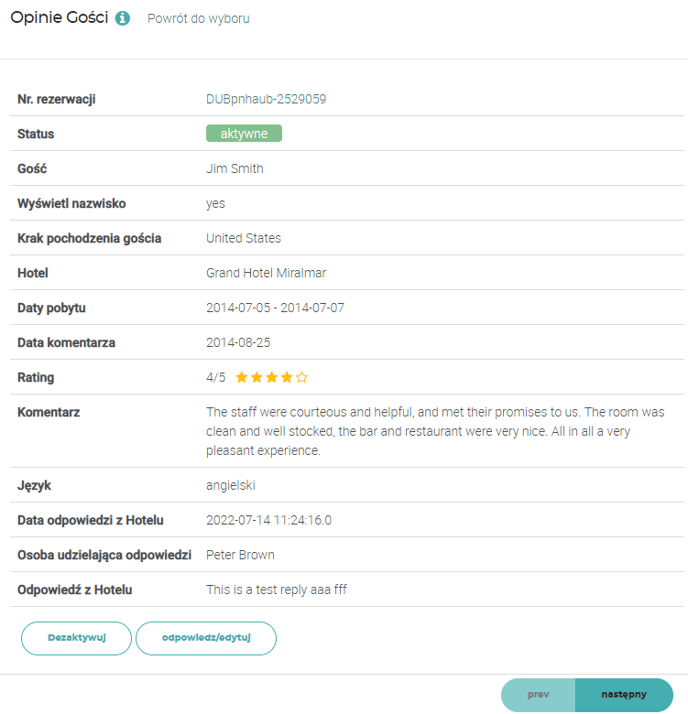Screen dimensions: 688x714
Task: Click the hotel reply text 'This is a test reply'
Action: click(276, 590)
